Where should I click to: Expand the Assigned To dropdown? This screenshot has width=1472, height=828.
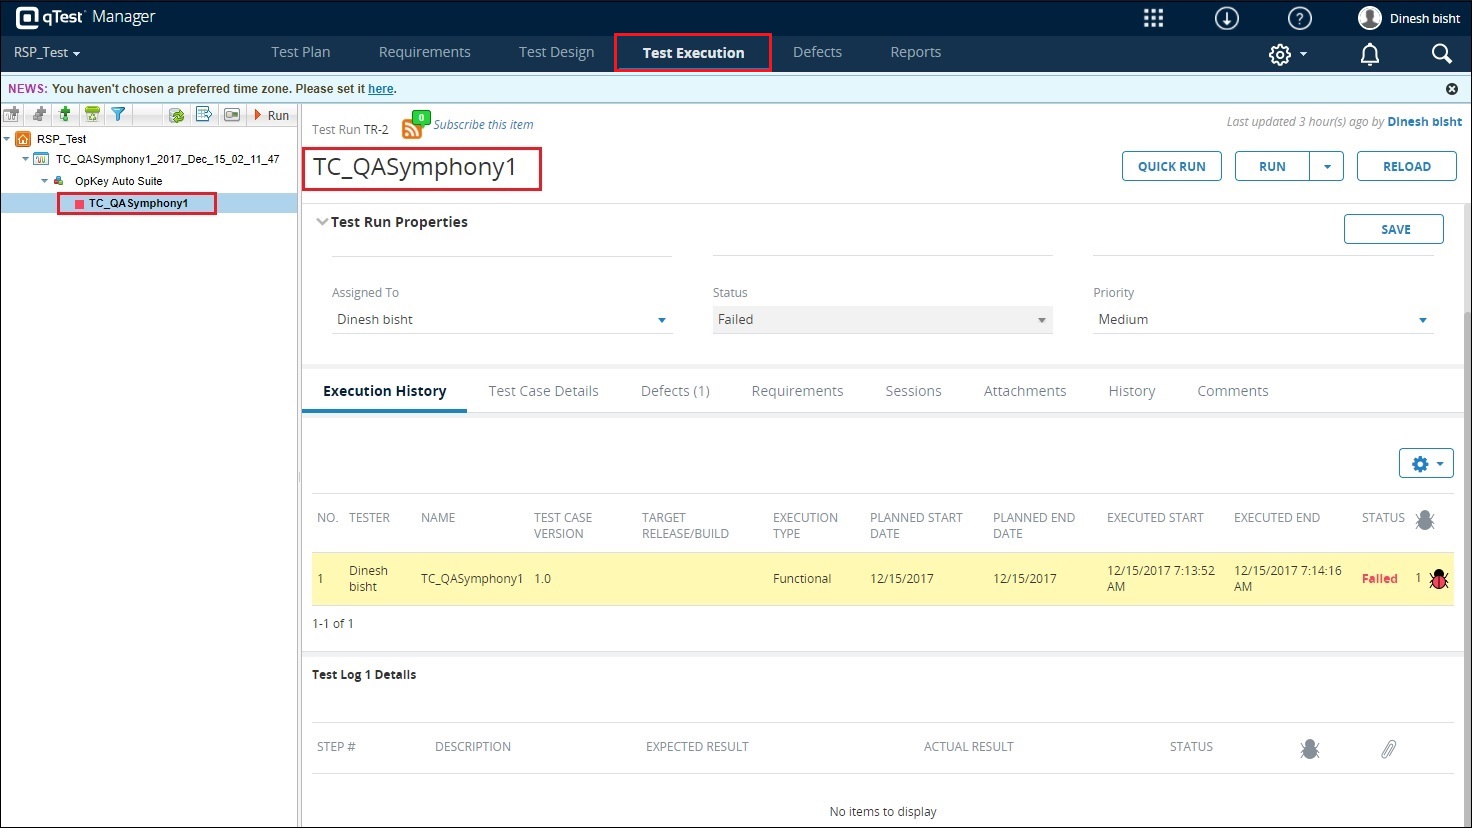click(x=661, y=320)
